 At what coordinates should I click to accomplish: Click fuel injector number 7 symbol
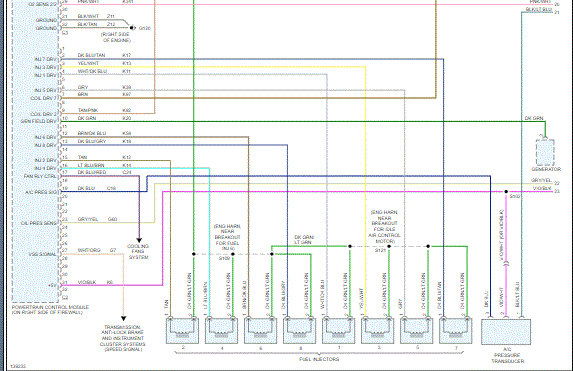[455, 330]
